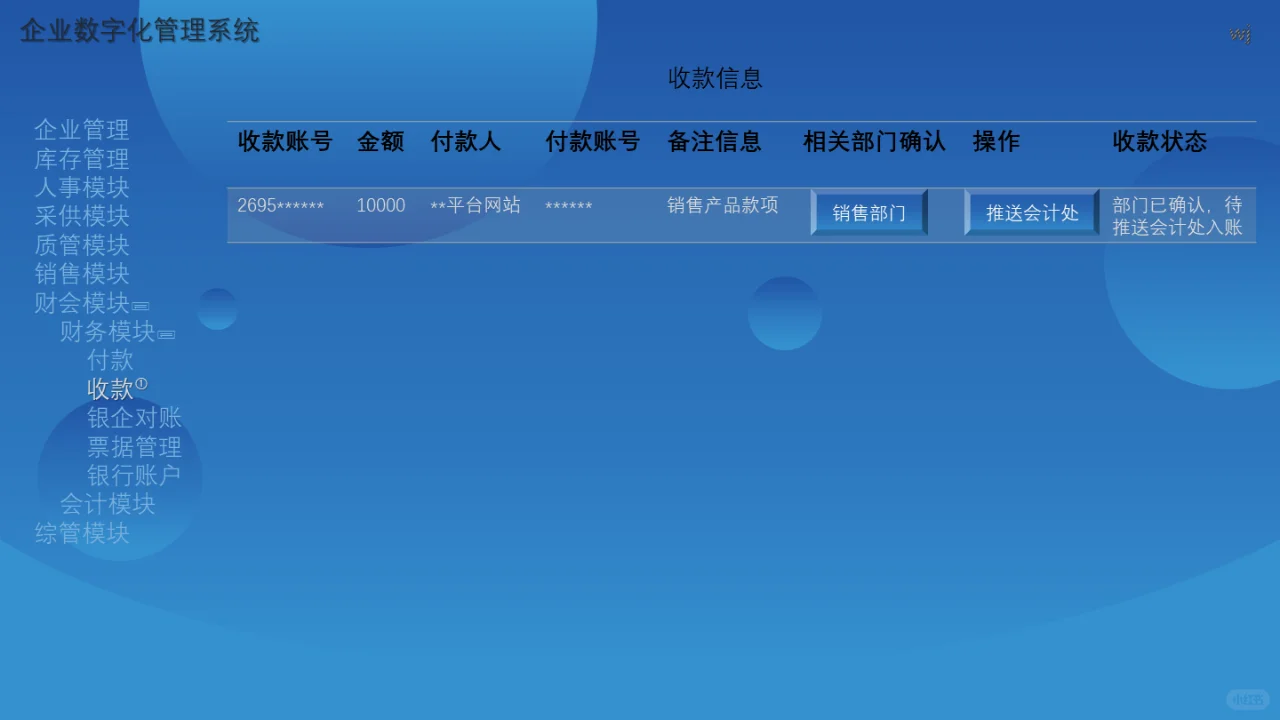
Task: Select the 财务模块 label in the sidebar
Action: point(107,331)
